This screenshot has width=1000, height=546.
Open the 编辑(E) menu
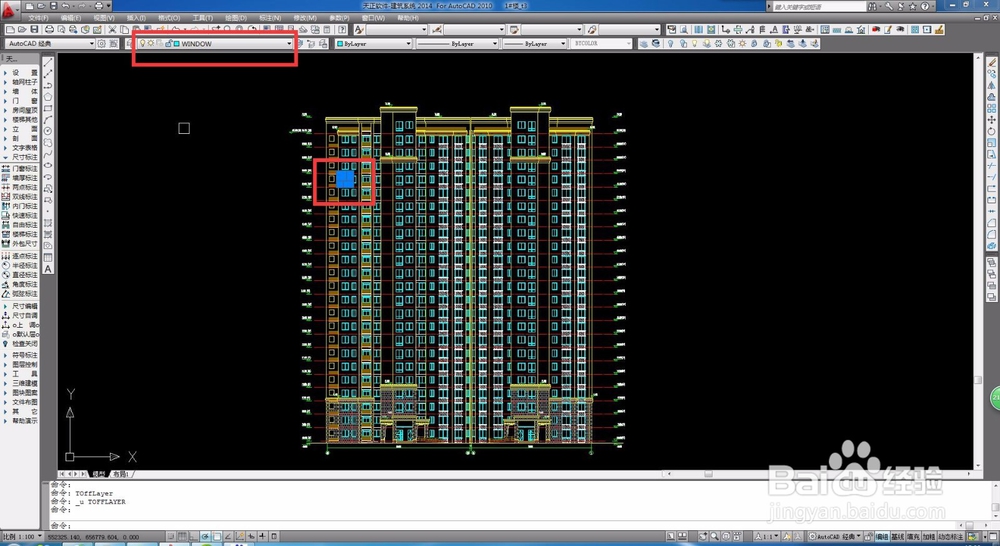point(70,18)
